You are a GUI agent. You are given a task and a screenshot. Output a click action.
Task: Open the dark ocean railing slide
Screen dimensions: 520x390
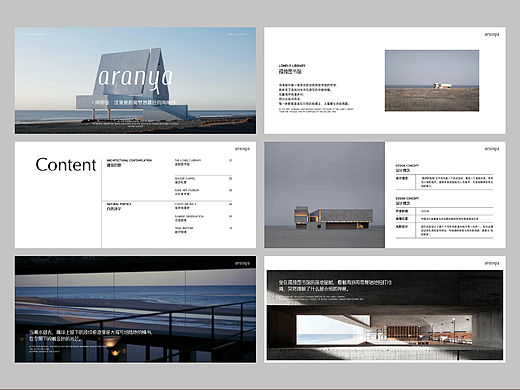point(135,309)
